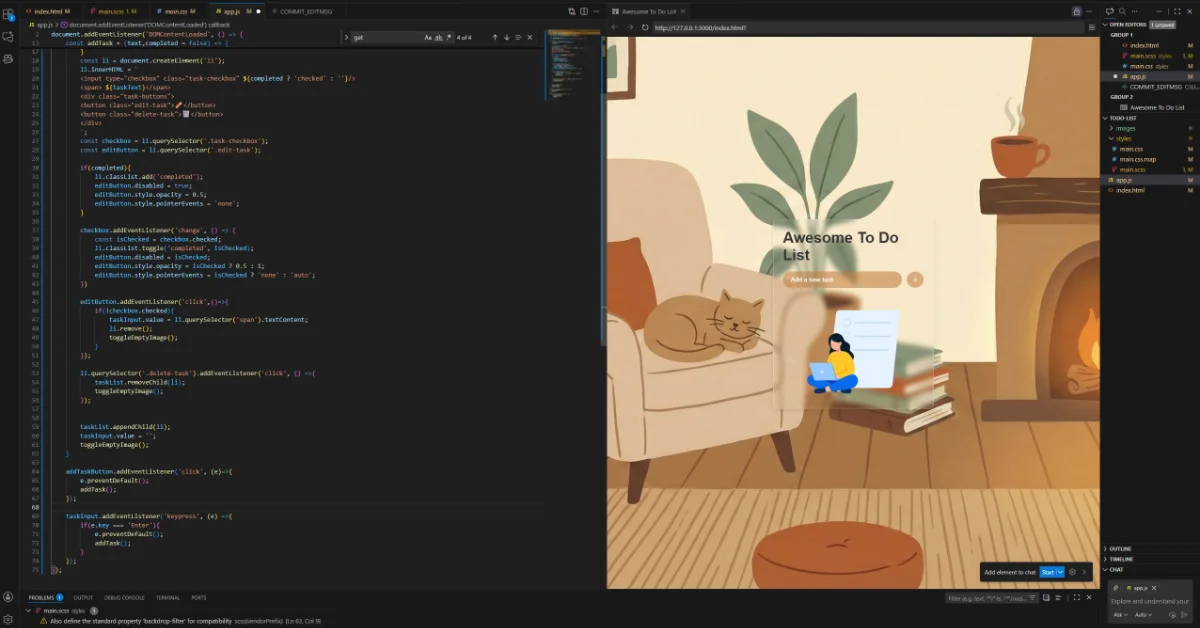
Task: Reload the browser preview page
Action: coord(645,27)
